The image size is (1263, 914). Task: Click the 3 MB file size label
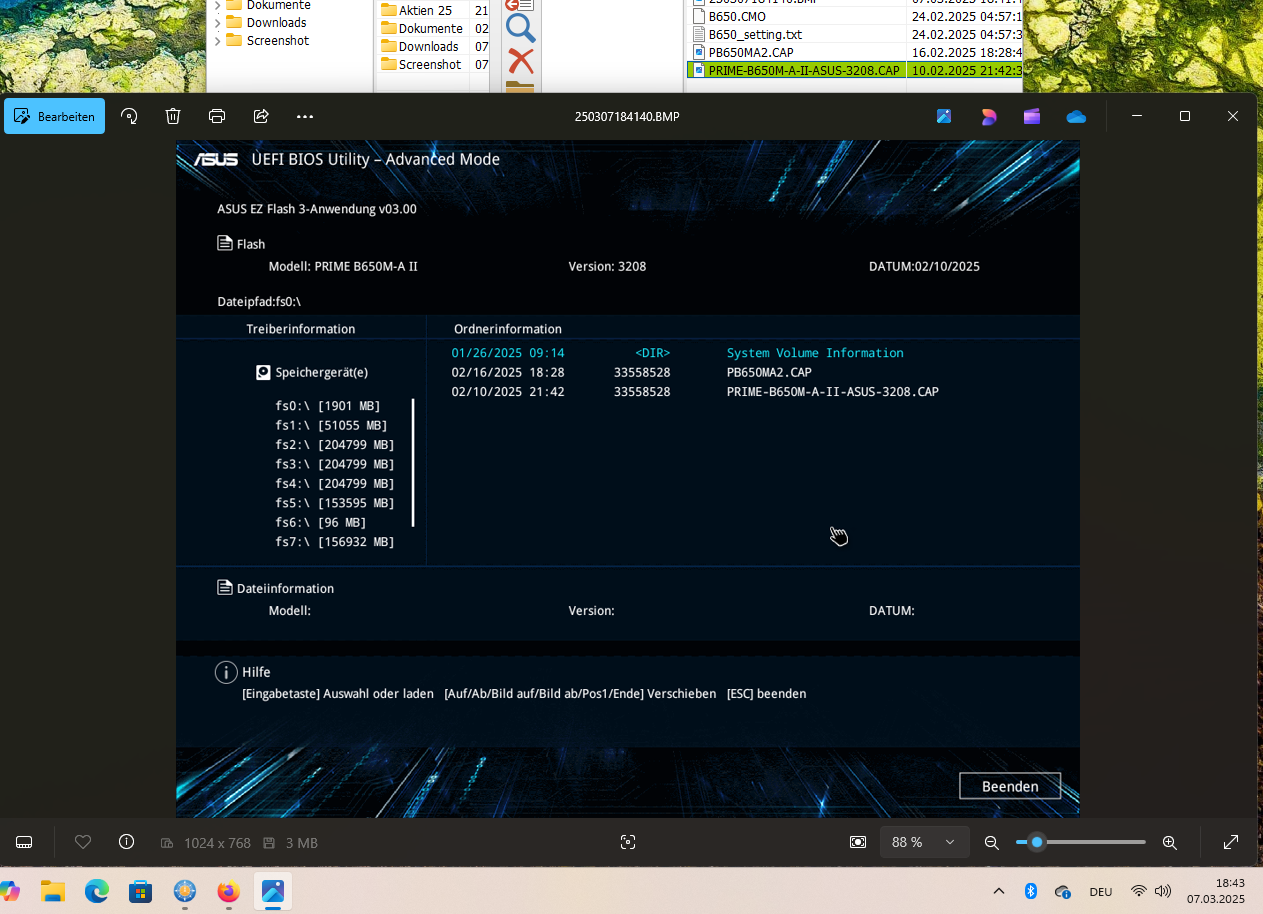(x=302, y=843)
